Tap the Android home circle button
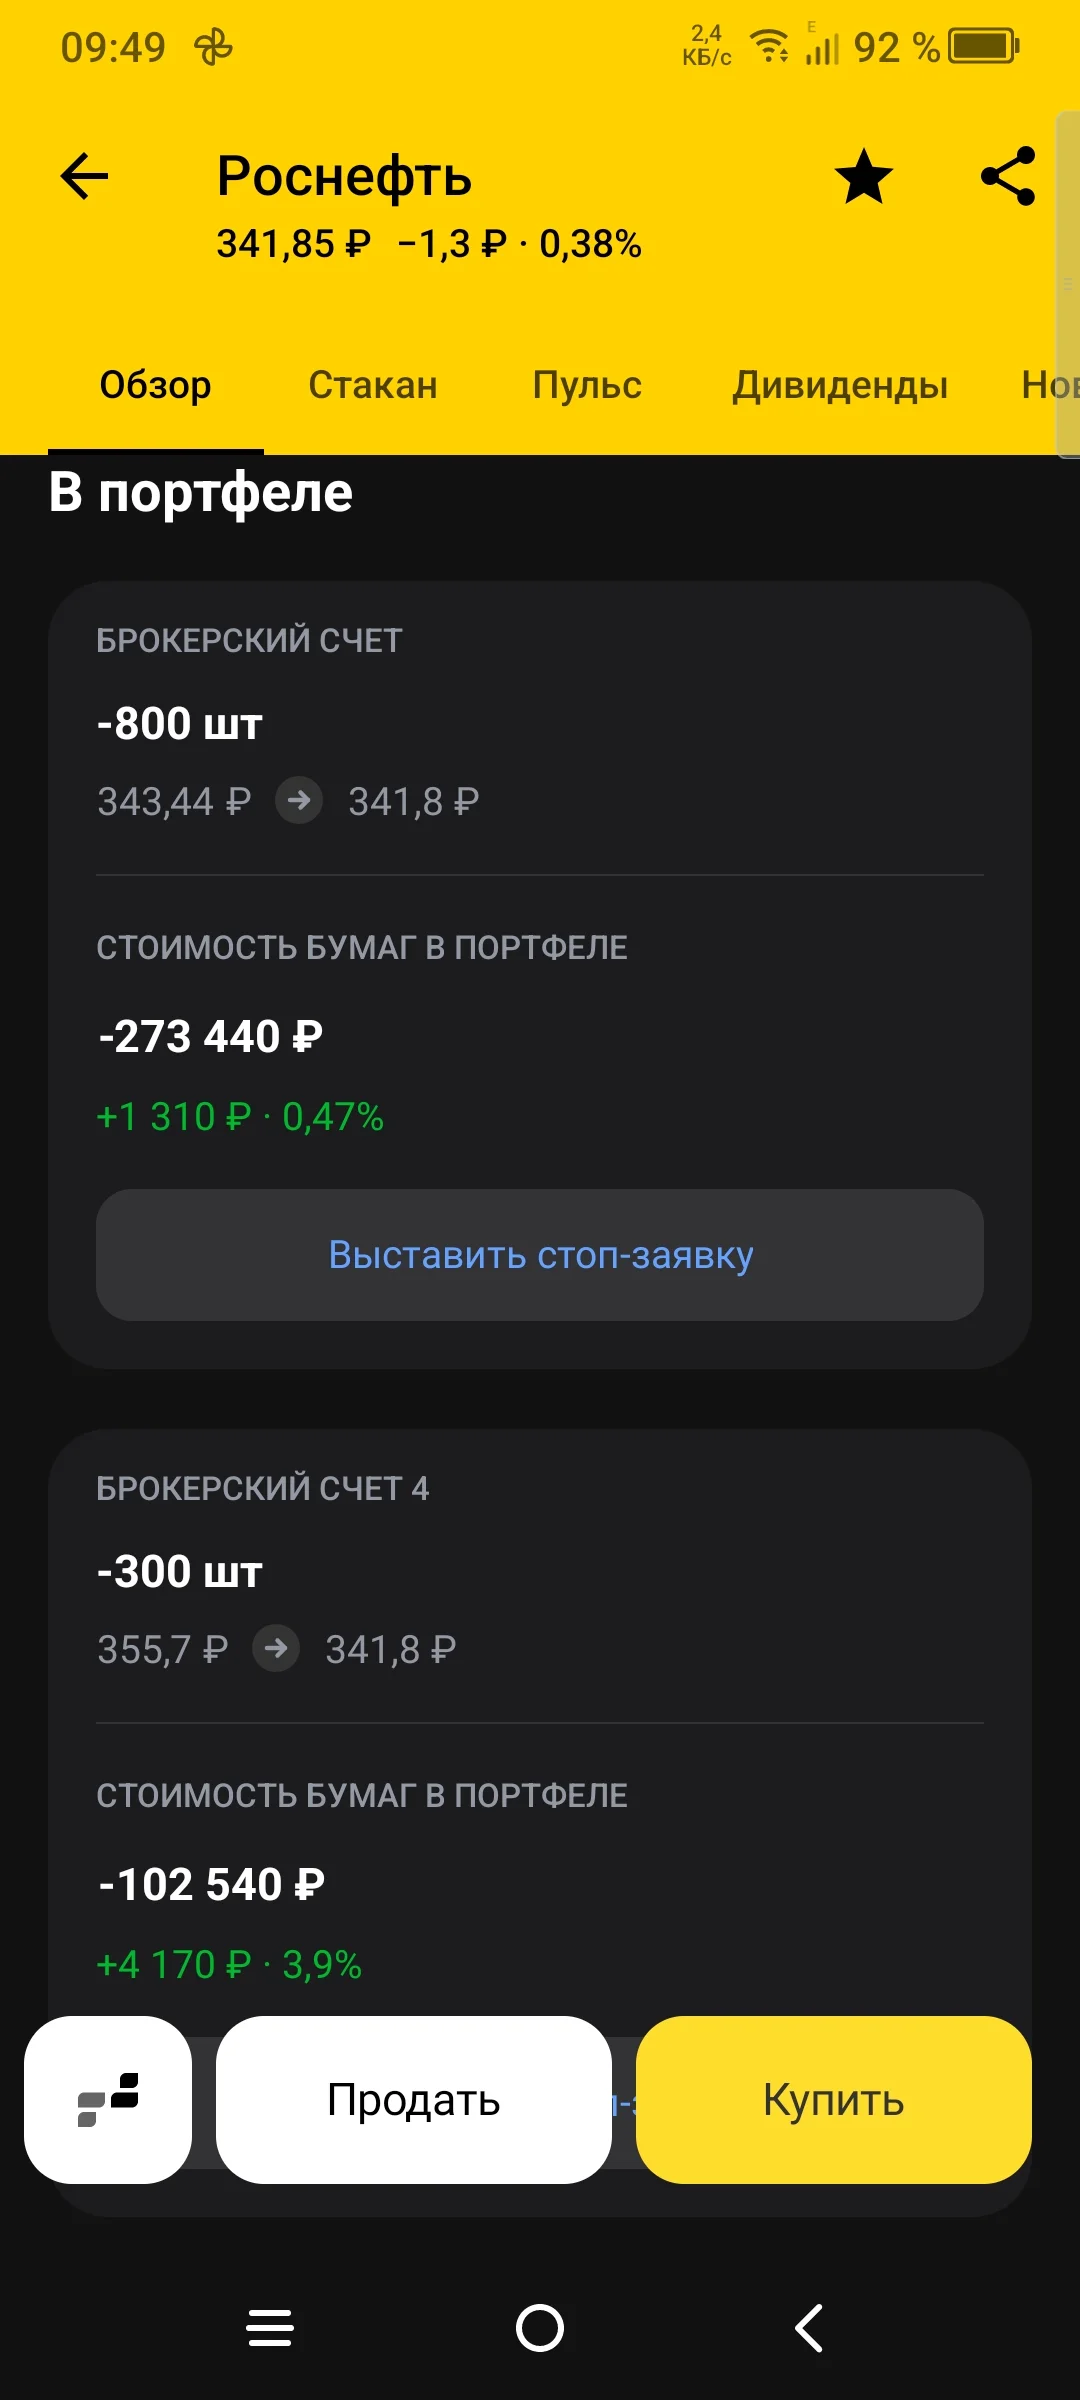Screen dimensions: 1080x2400 [x=540, y=2328]
